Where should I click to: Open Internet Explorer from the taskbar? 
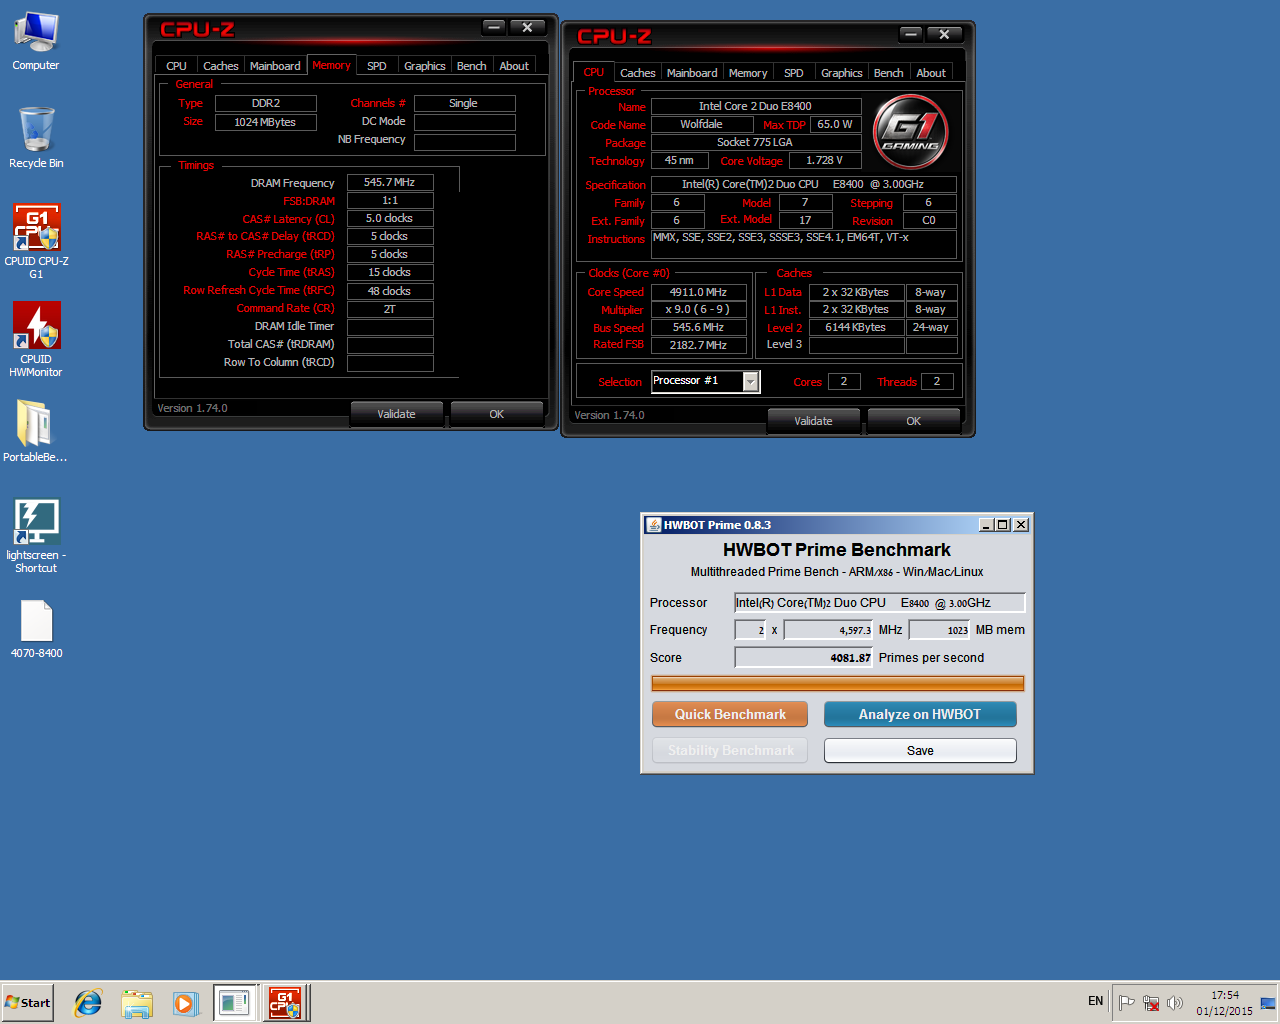88,1003
